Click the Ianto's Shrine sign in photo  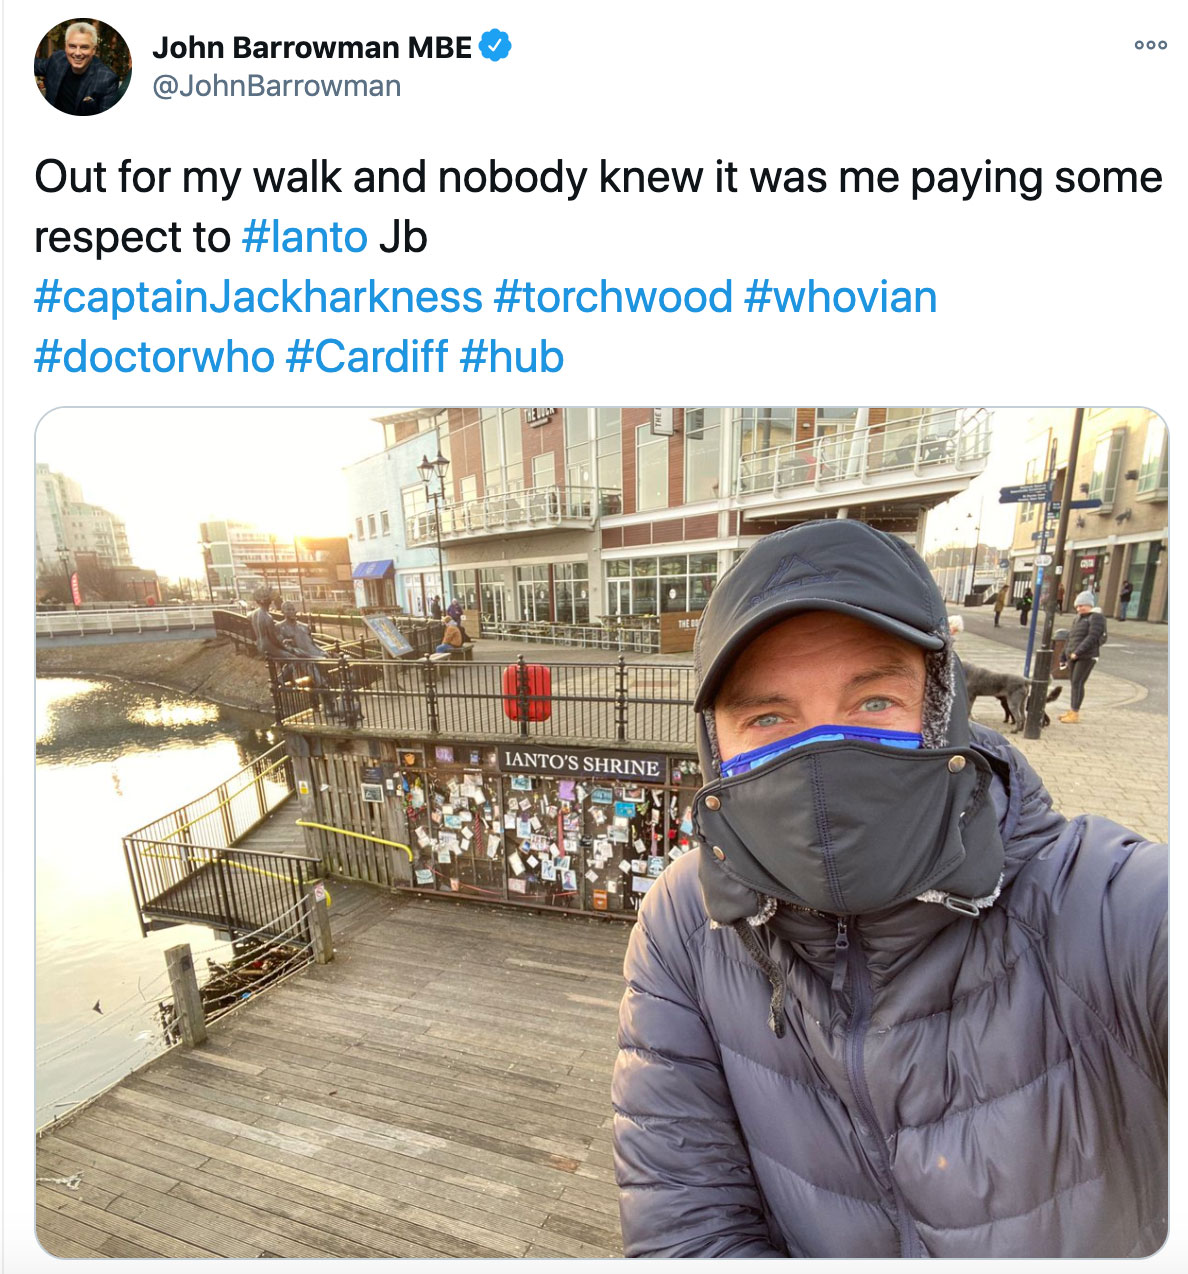(x=583, y=762)
